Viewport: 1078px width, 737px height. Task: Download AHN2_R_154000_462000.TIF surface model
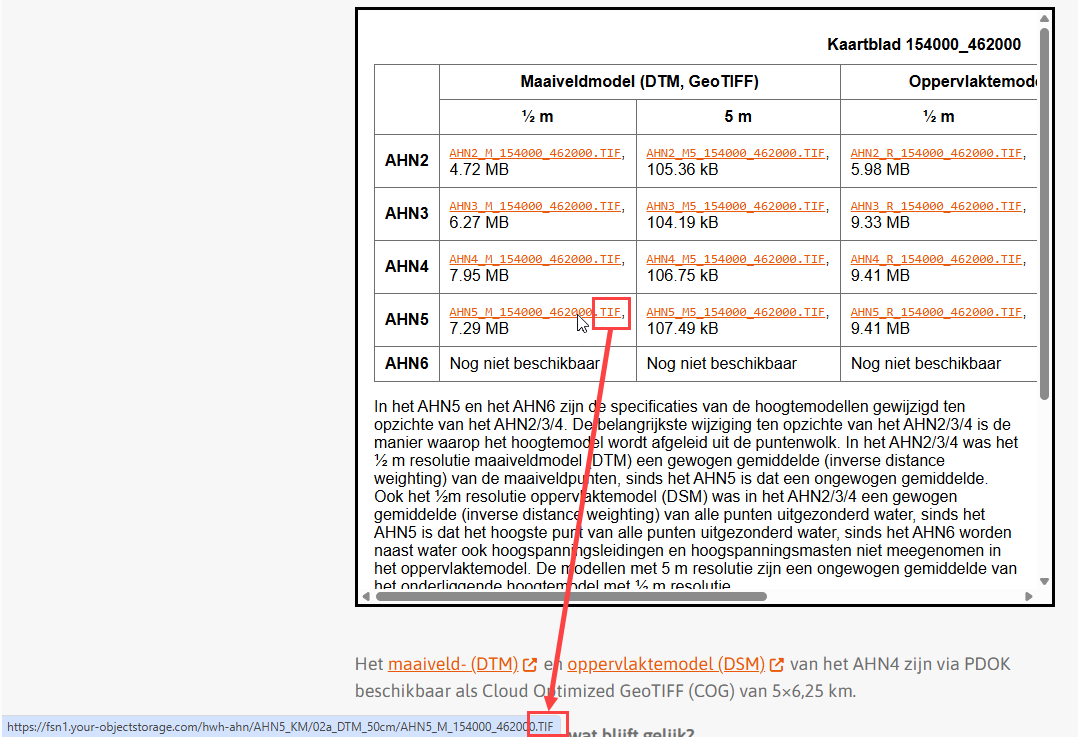[x=936, y=154]
